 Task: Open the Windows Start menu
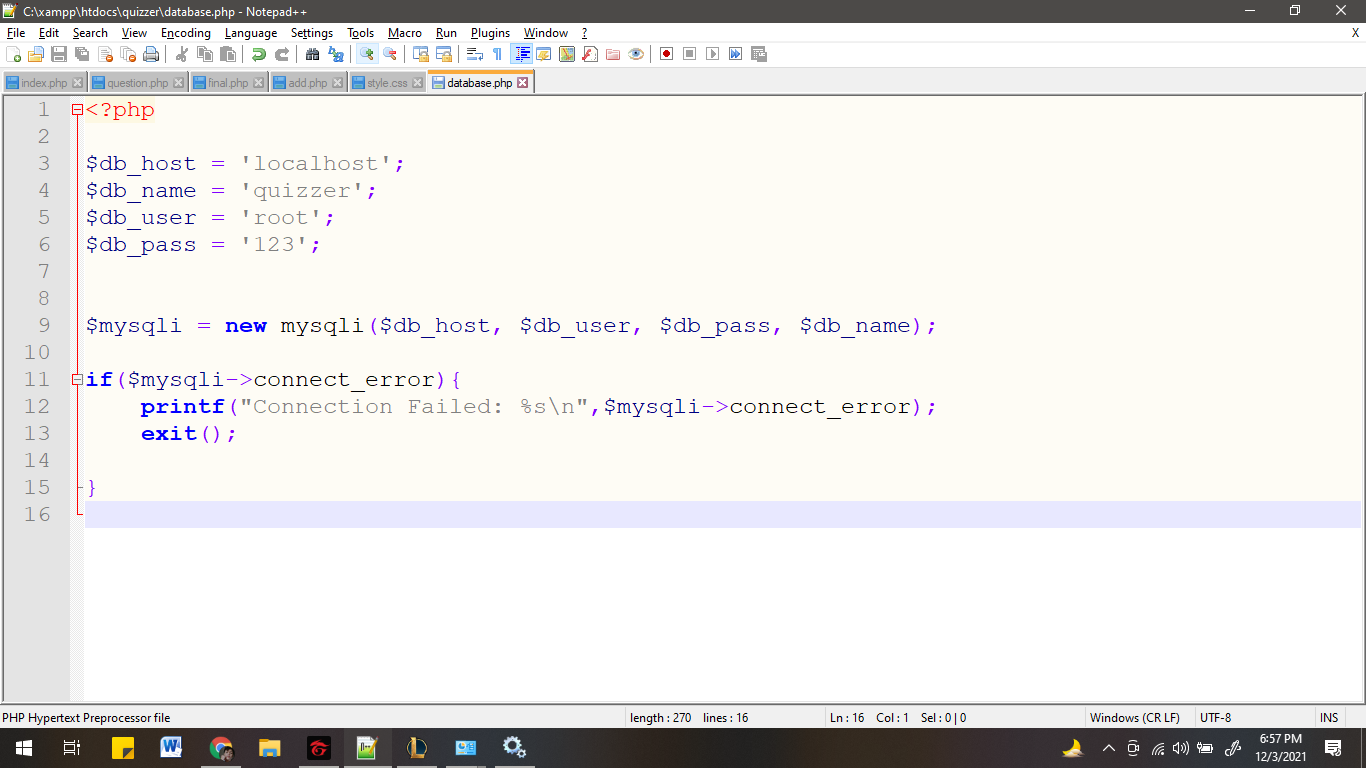(x=24, y=748)
